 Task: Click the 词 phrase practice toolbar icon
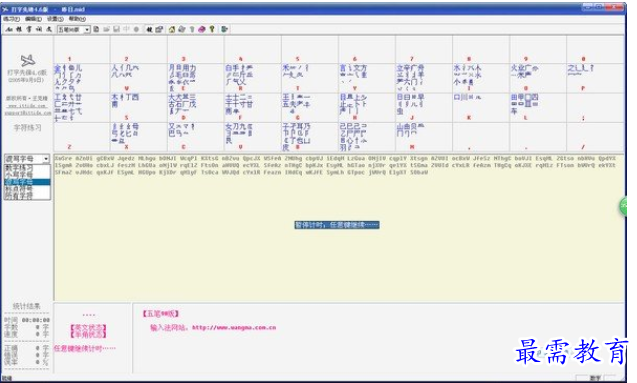click(39, 29)
